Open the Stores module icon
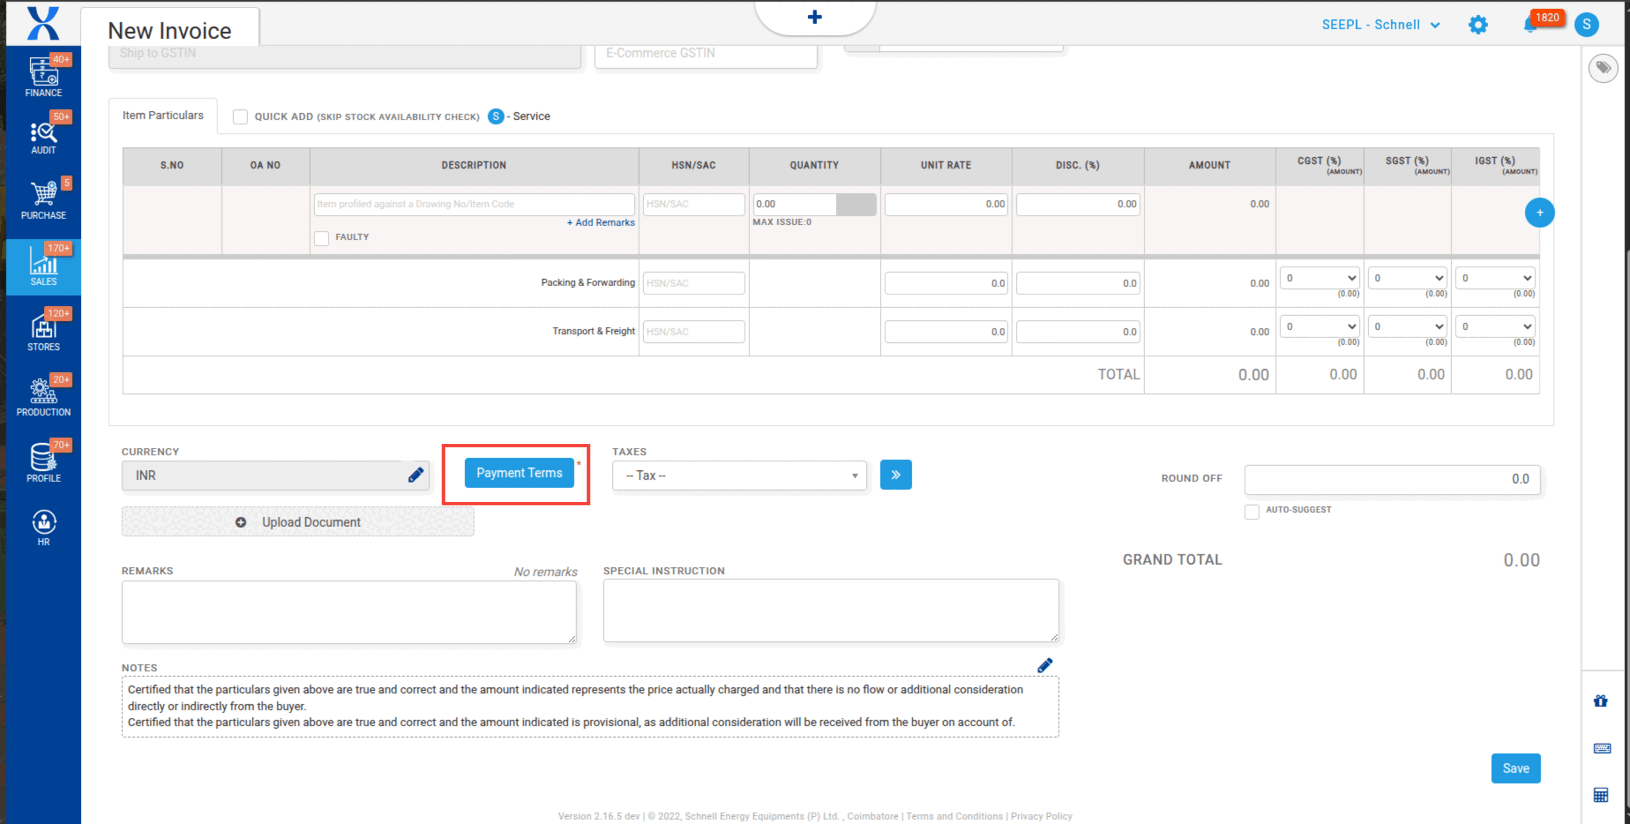Viewport: 1630px width, 824px height. point(43,331)
